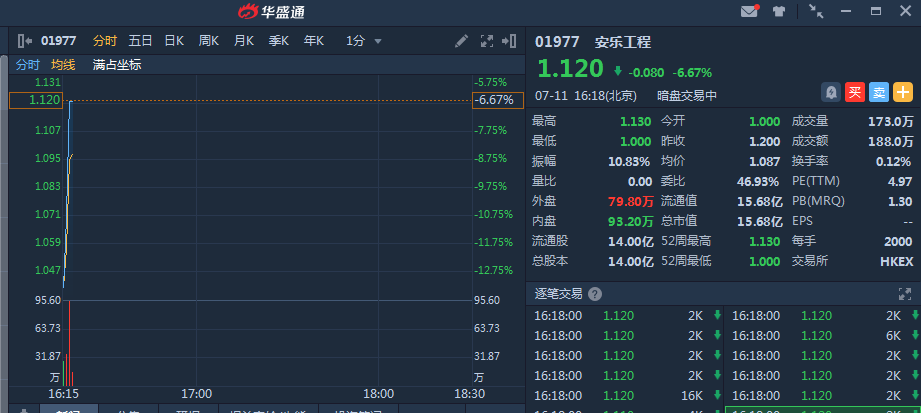Expand the 逐笔交易 trades panel

904,294
